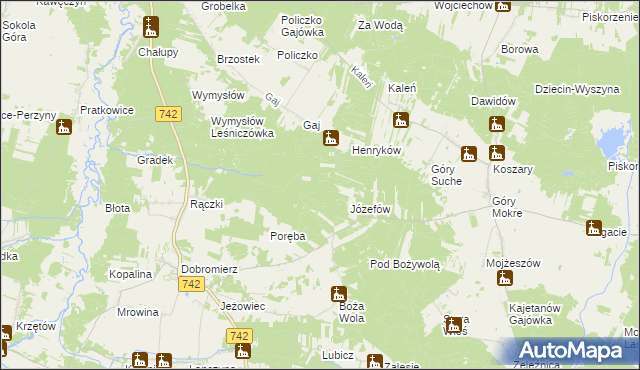The width and height of the screenshot is (640, 370).
Task: Select the Gradek place label
Action: click(155, 160)
